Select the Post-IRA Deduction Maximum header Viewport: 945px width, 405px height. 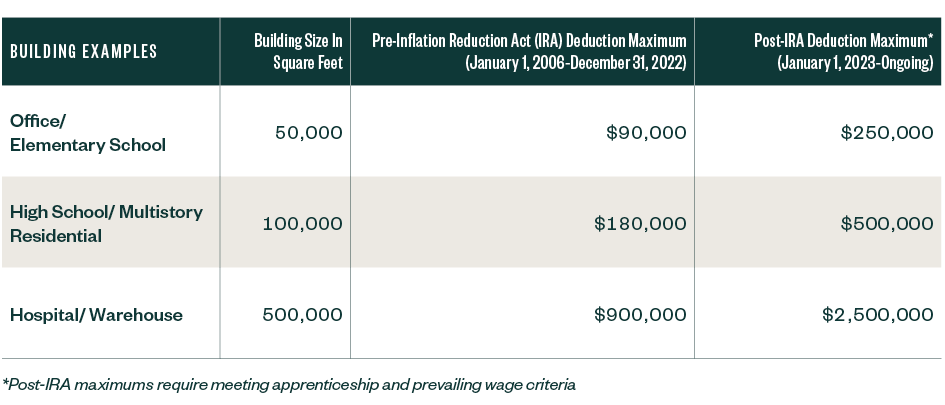pos(842,41)
